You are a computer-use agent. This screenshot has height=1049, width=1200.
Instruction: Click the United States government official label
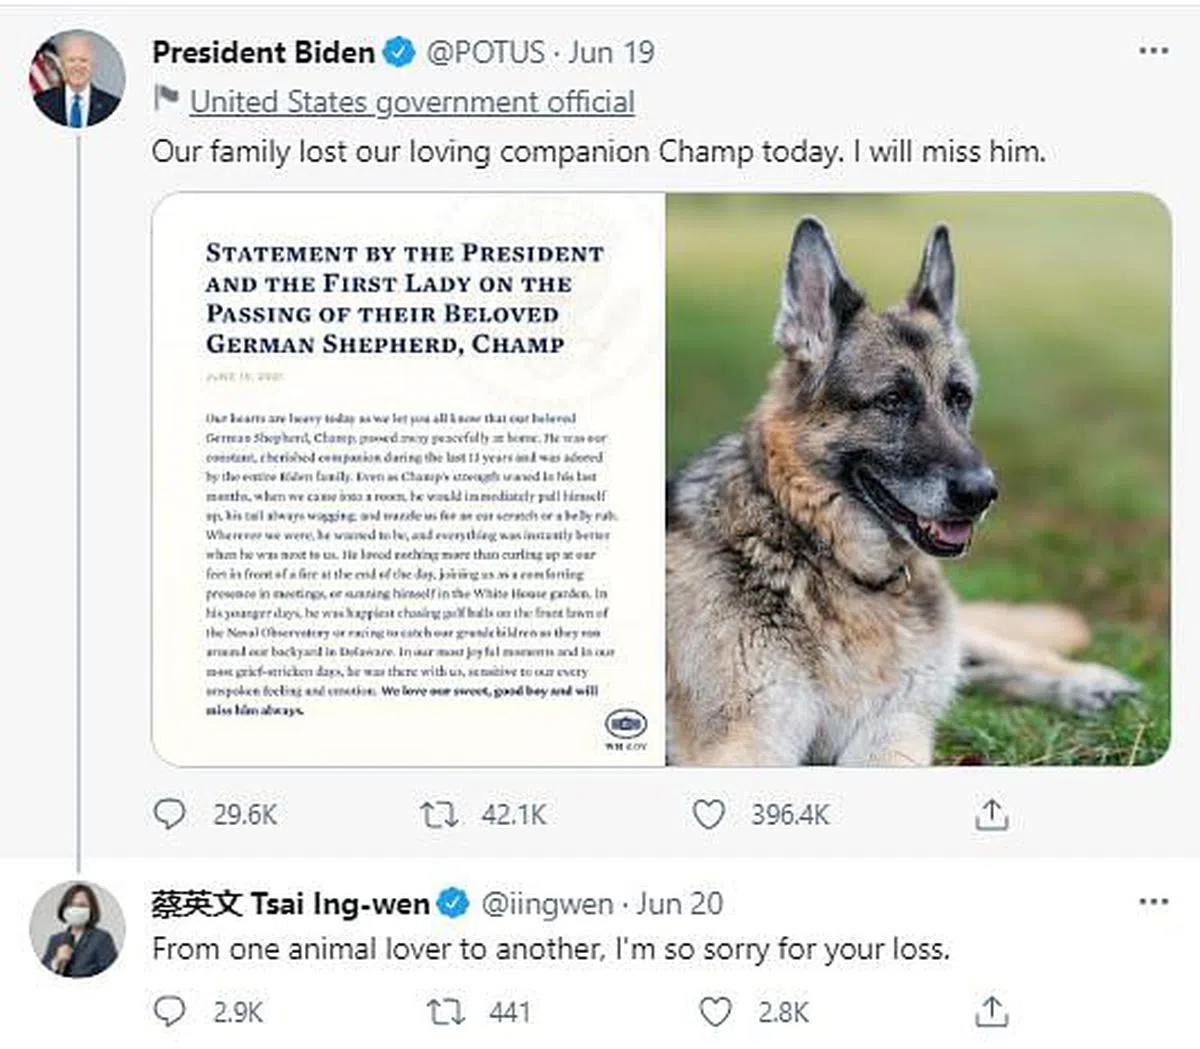pyautogui.click(x=412, y=102)
